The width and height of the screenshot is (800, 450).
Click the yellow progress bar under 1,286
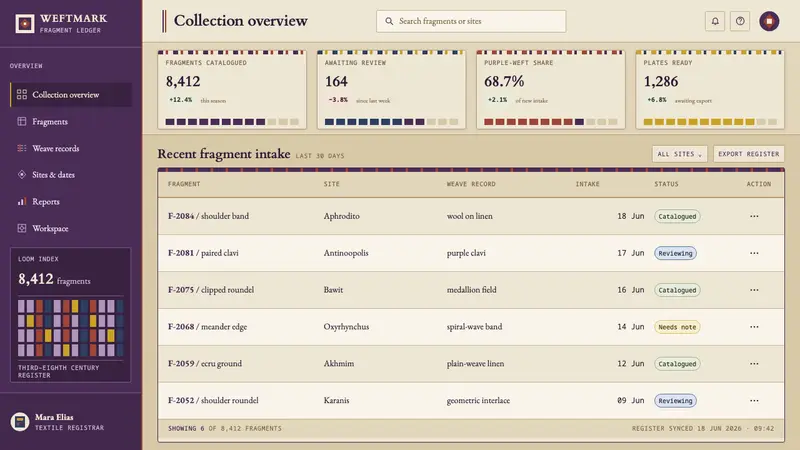[710, 122]
